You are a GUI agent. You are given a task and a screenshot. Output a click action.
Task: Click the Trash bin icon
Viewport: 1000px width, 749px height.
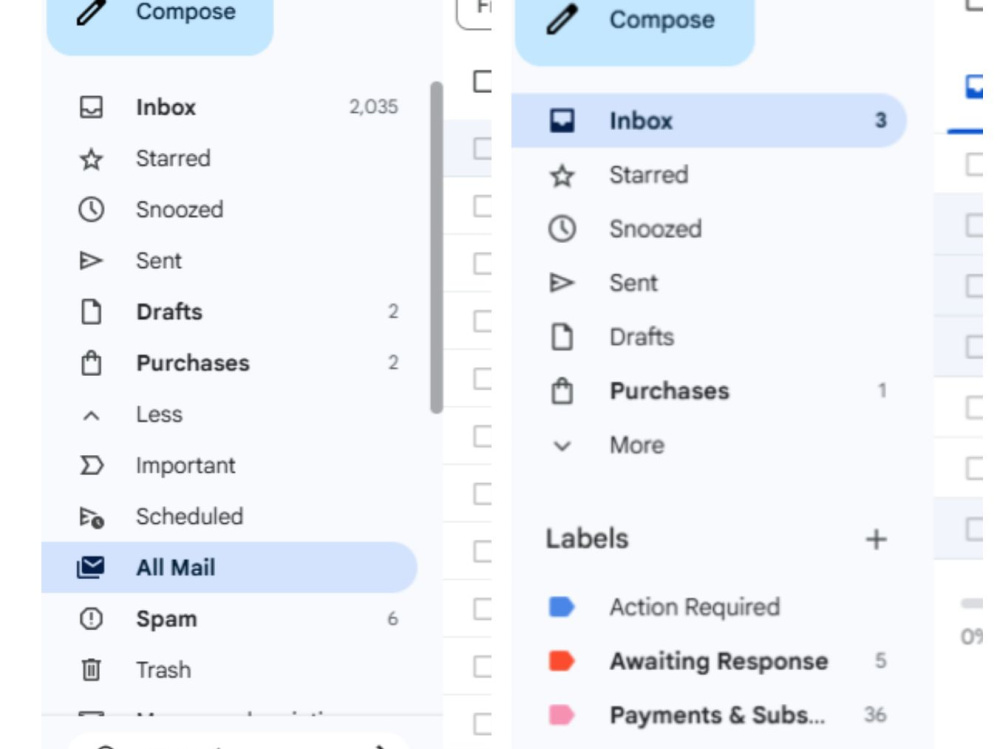tap(91, 669)
